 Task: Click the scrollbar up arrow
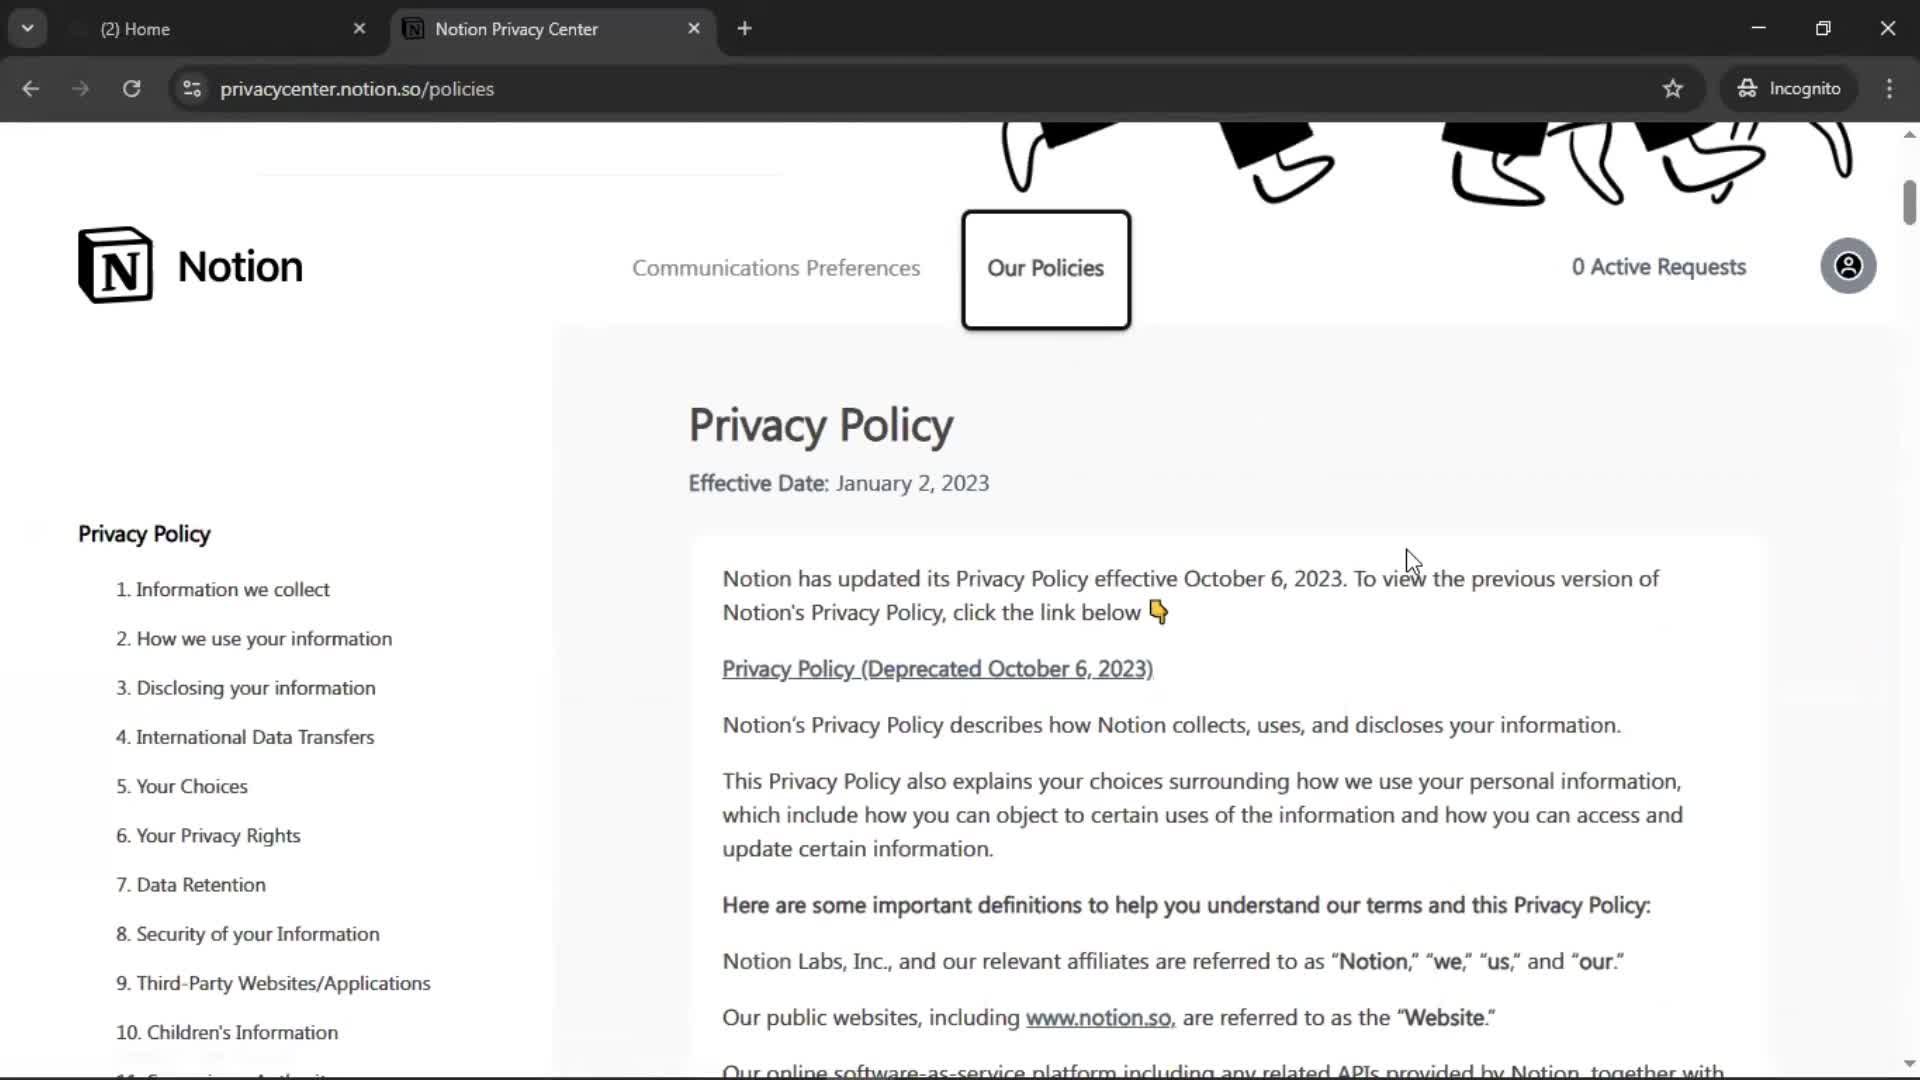[1909, 134]
